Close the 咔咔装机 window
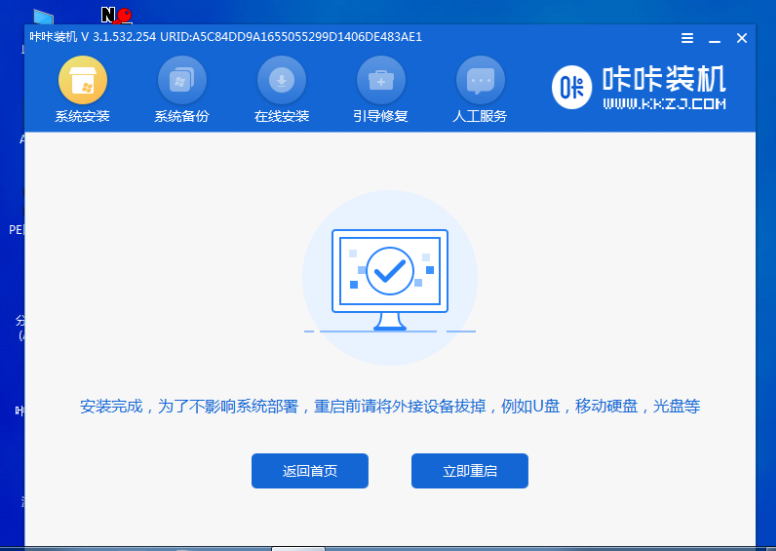This screenshot has height=551, width=776. [x=742, y=38]
